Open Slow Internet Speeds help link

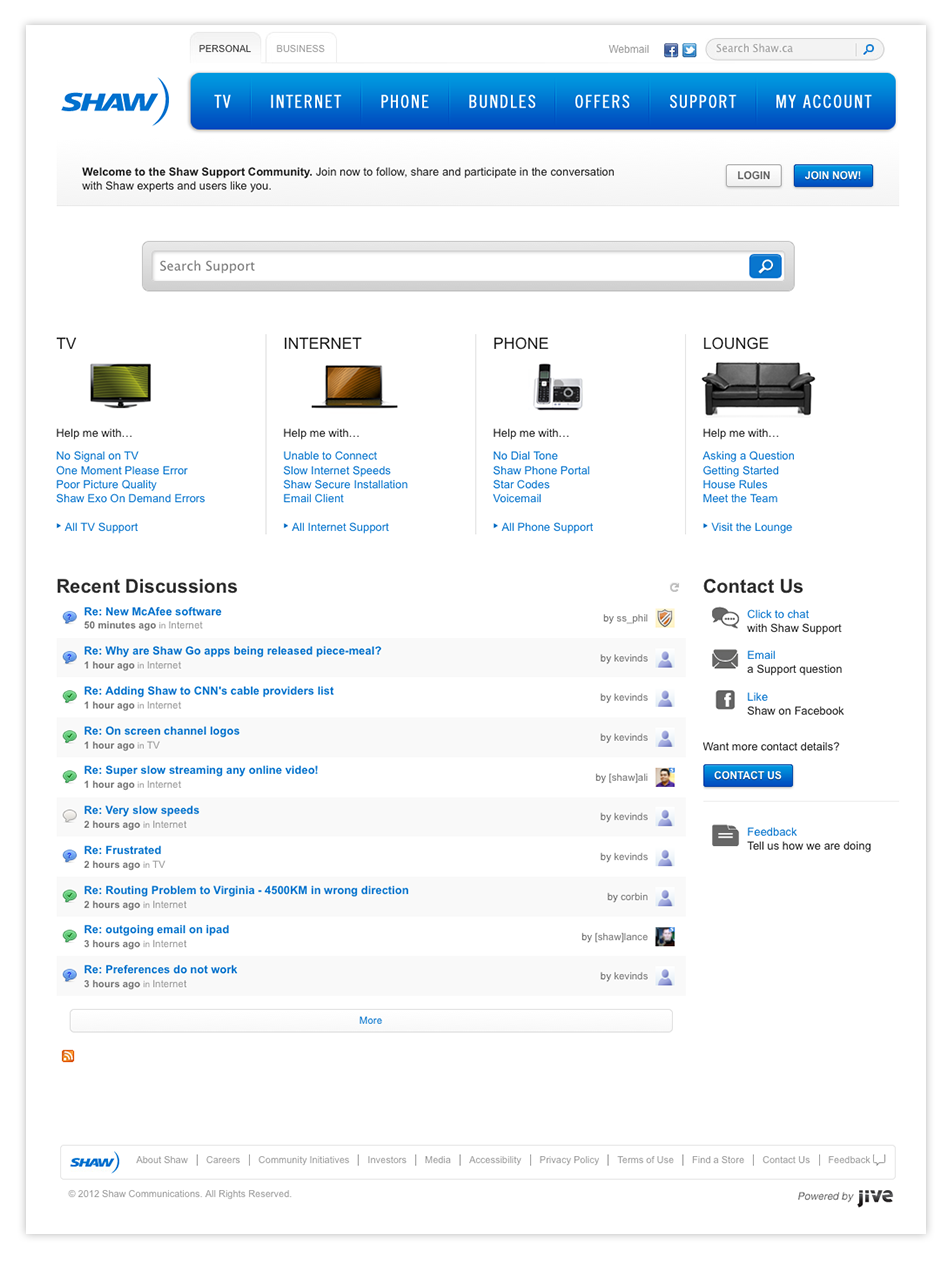(337, 470)
